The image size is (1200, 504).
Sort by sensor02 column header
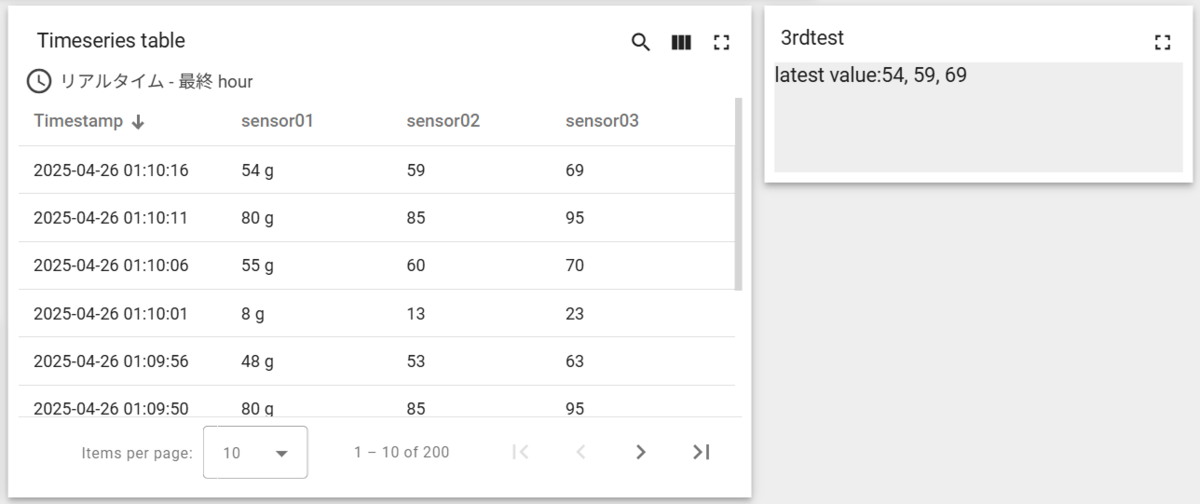point(443,121)
